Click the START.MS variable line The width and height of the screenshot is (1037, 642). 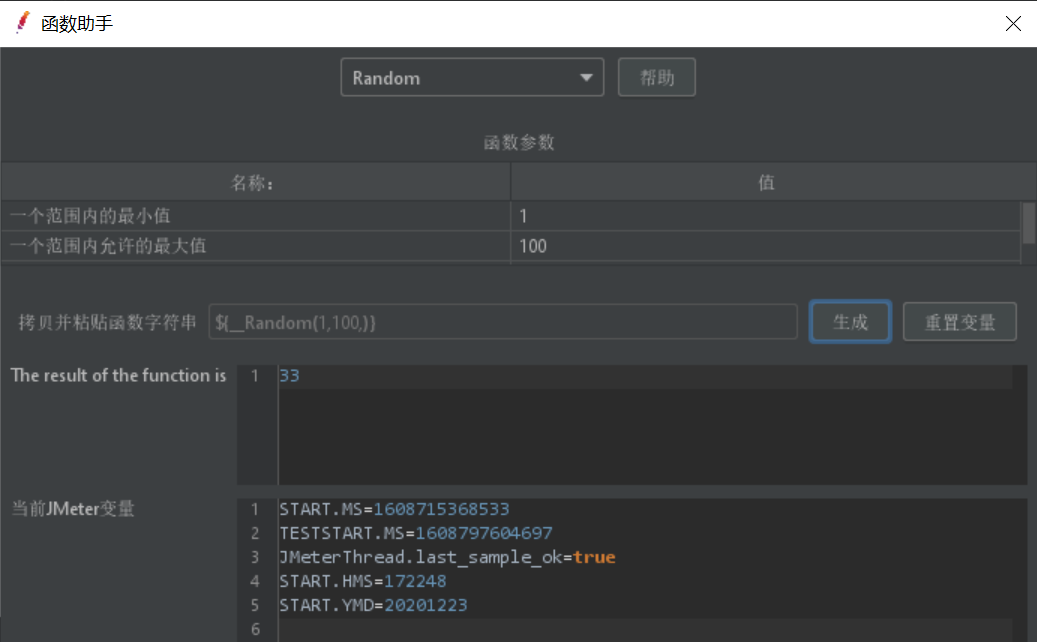coord(394,509)
